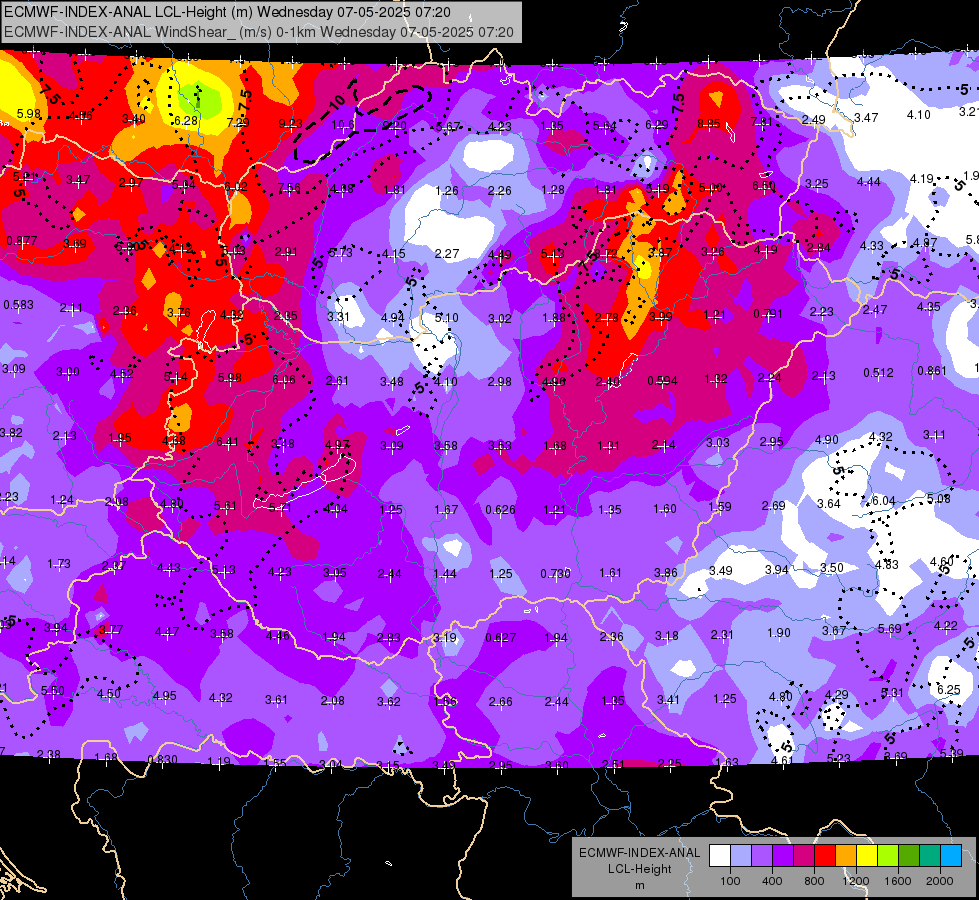The image size is (979, 900).
Task: Click the 1600 legend tick label
Action: tap(898, 881)
